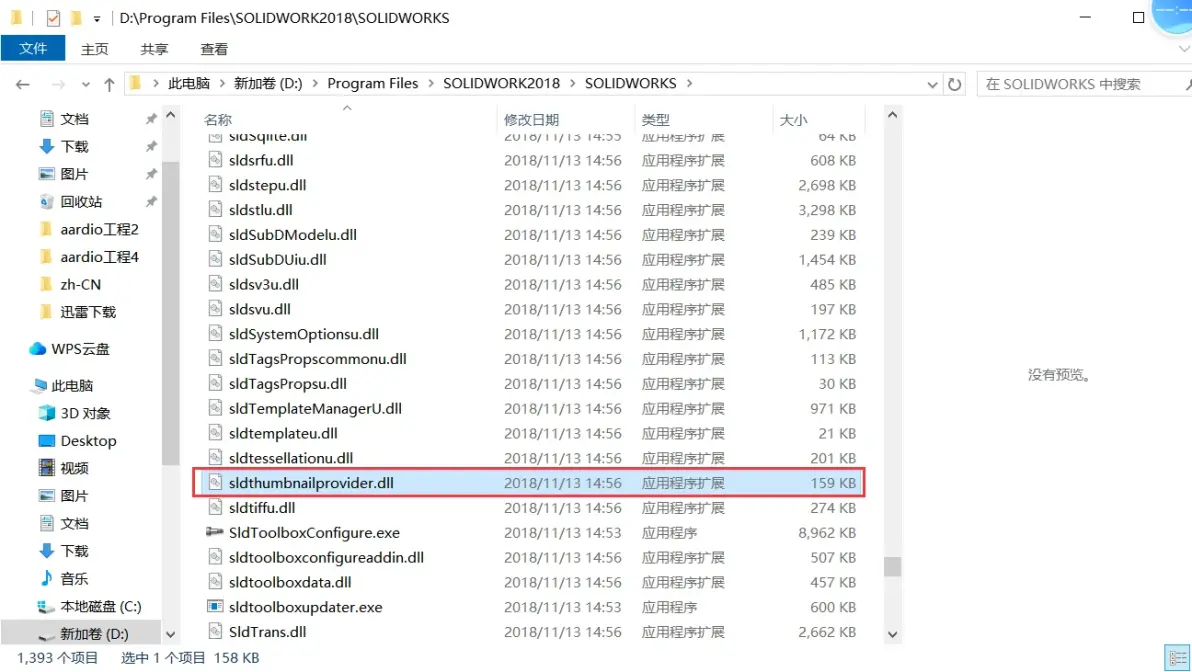Select sldTagsPropscommonu.dll file icon

[216, 359]
